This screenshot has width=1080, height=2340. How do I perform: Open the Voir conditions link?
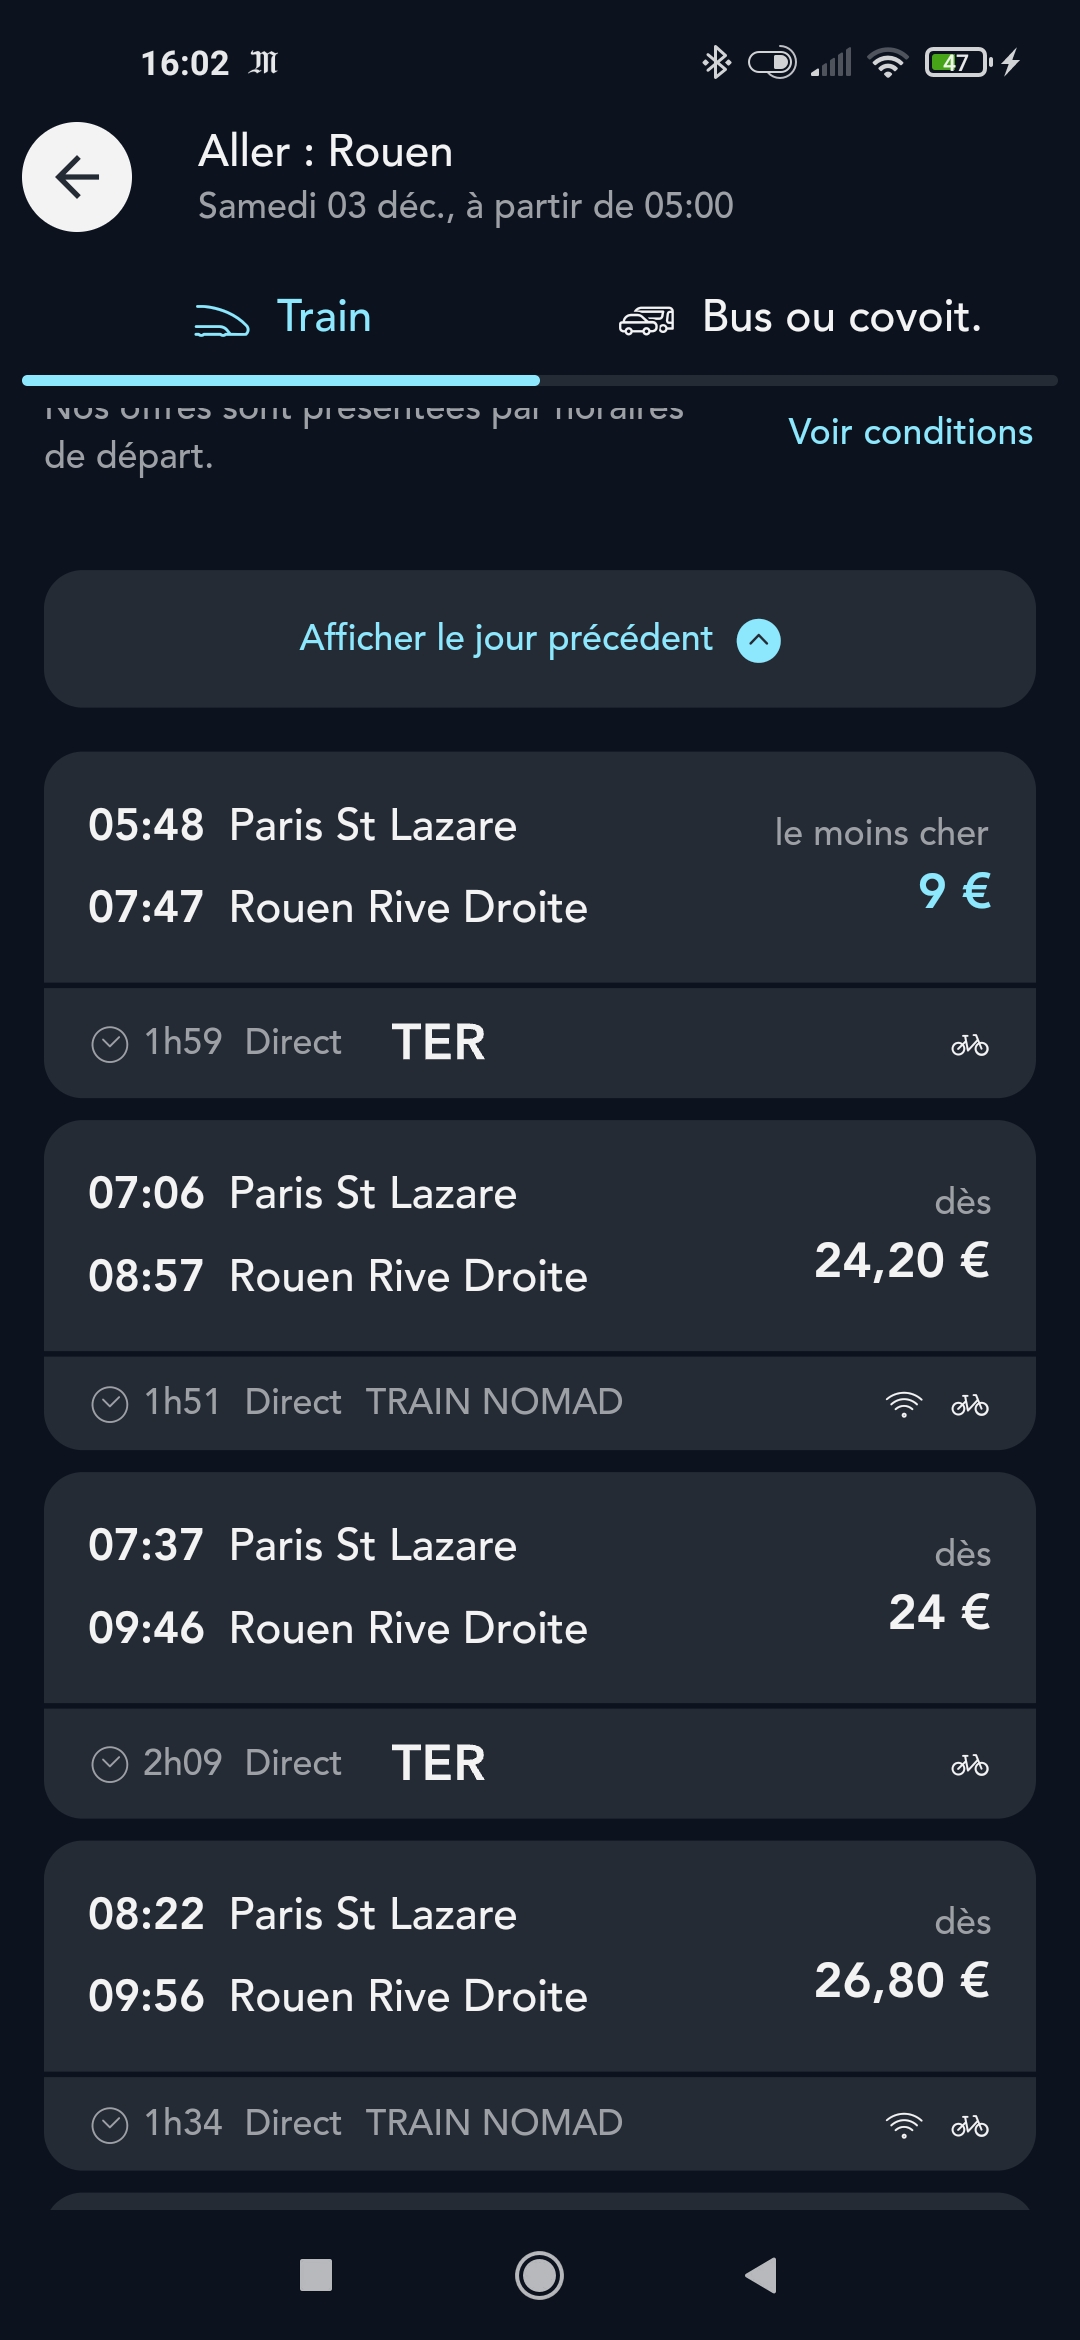click(x=910, y=432)
